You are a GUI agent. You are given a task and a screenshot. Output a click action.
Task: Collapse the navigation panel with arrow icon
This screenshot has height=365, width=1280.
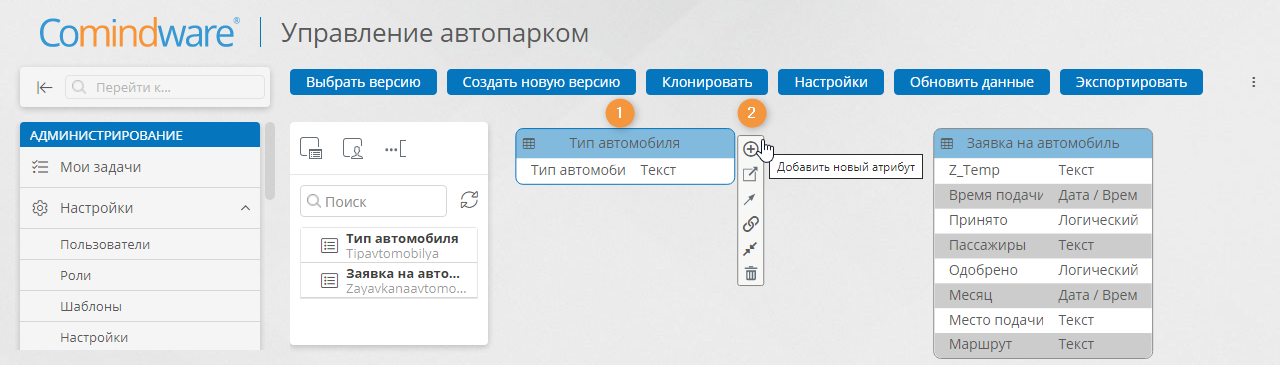coord(44,87)
